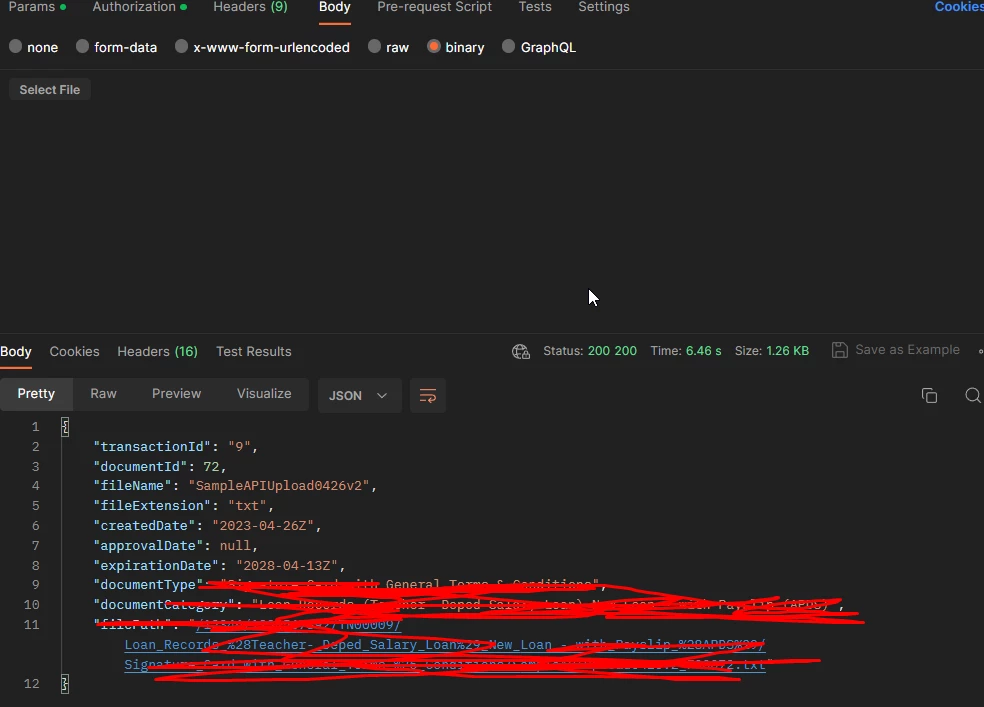Viewport: 984px width, 707px height.
Task: Collapse the JSON object at line 1
Action: [65, 427]
